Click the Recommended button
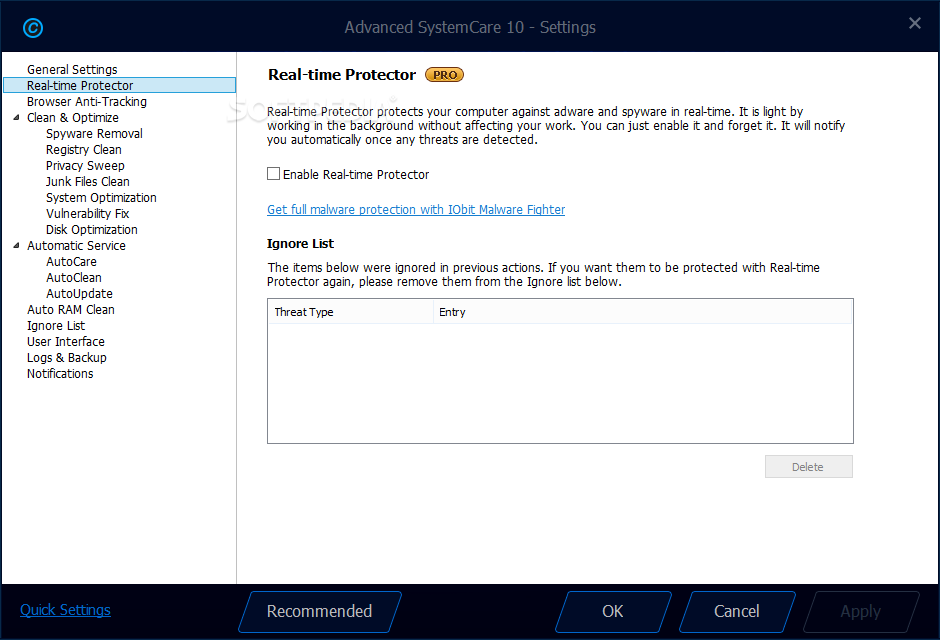The image size is (940, 640). tap(320, 611)
